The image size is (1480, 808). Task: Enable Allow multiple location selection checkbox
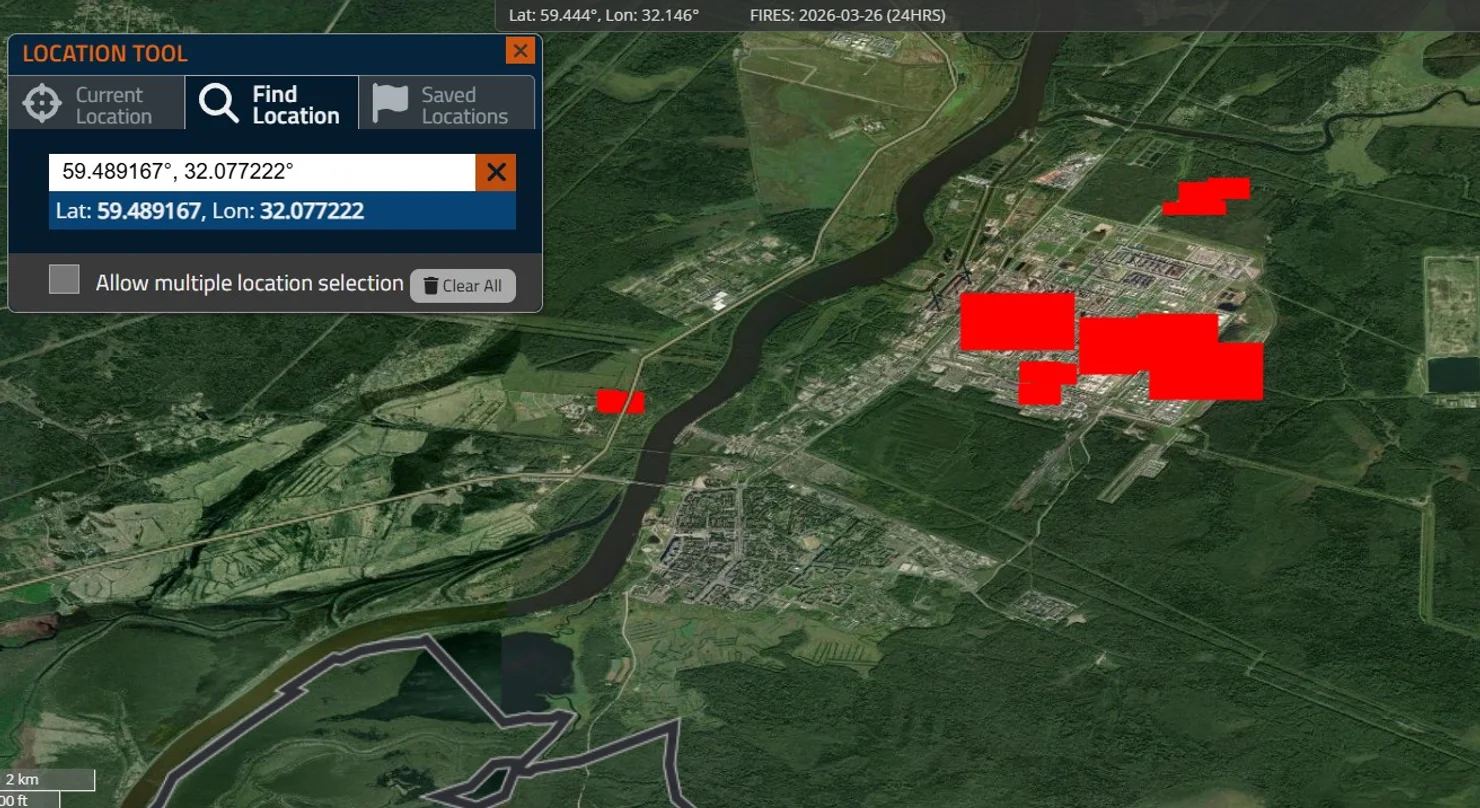click(65, 280)
